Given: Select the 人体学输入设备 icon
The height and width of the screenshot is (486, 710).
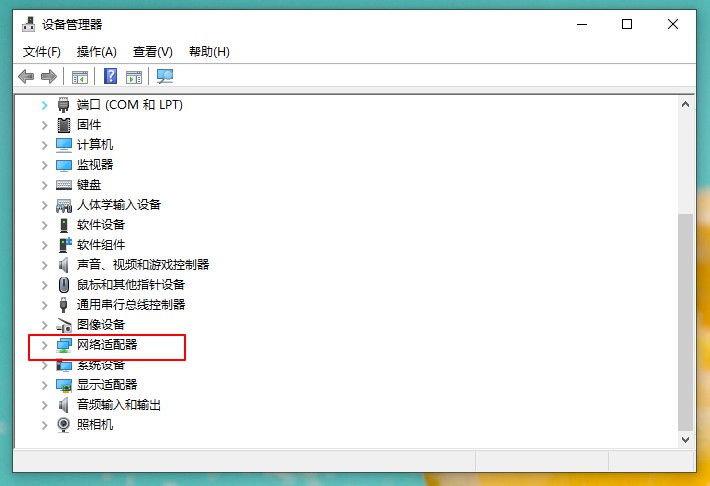Looking at the screenshot, I should click(64, 206).
